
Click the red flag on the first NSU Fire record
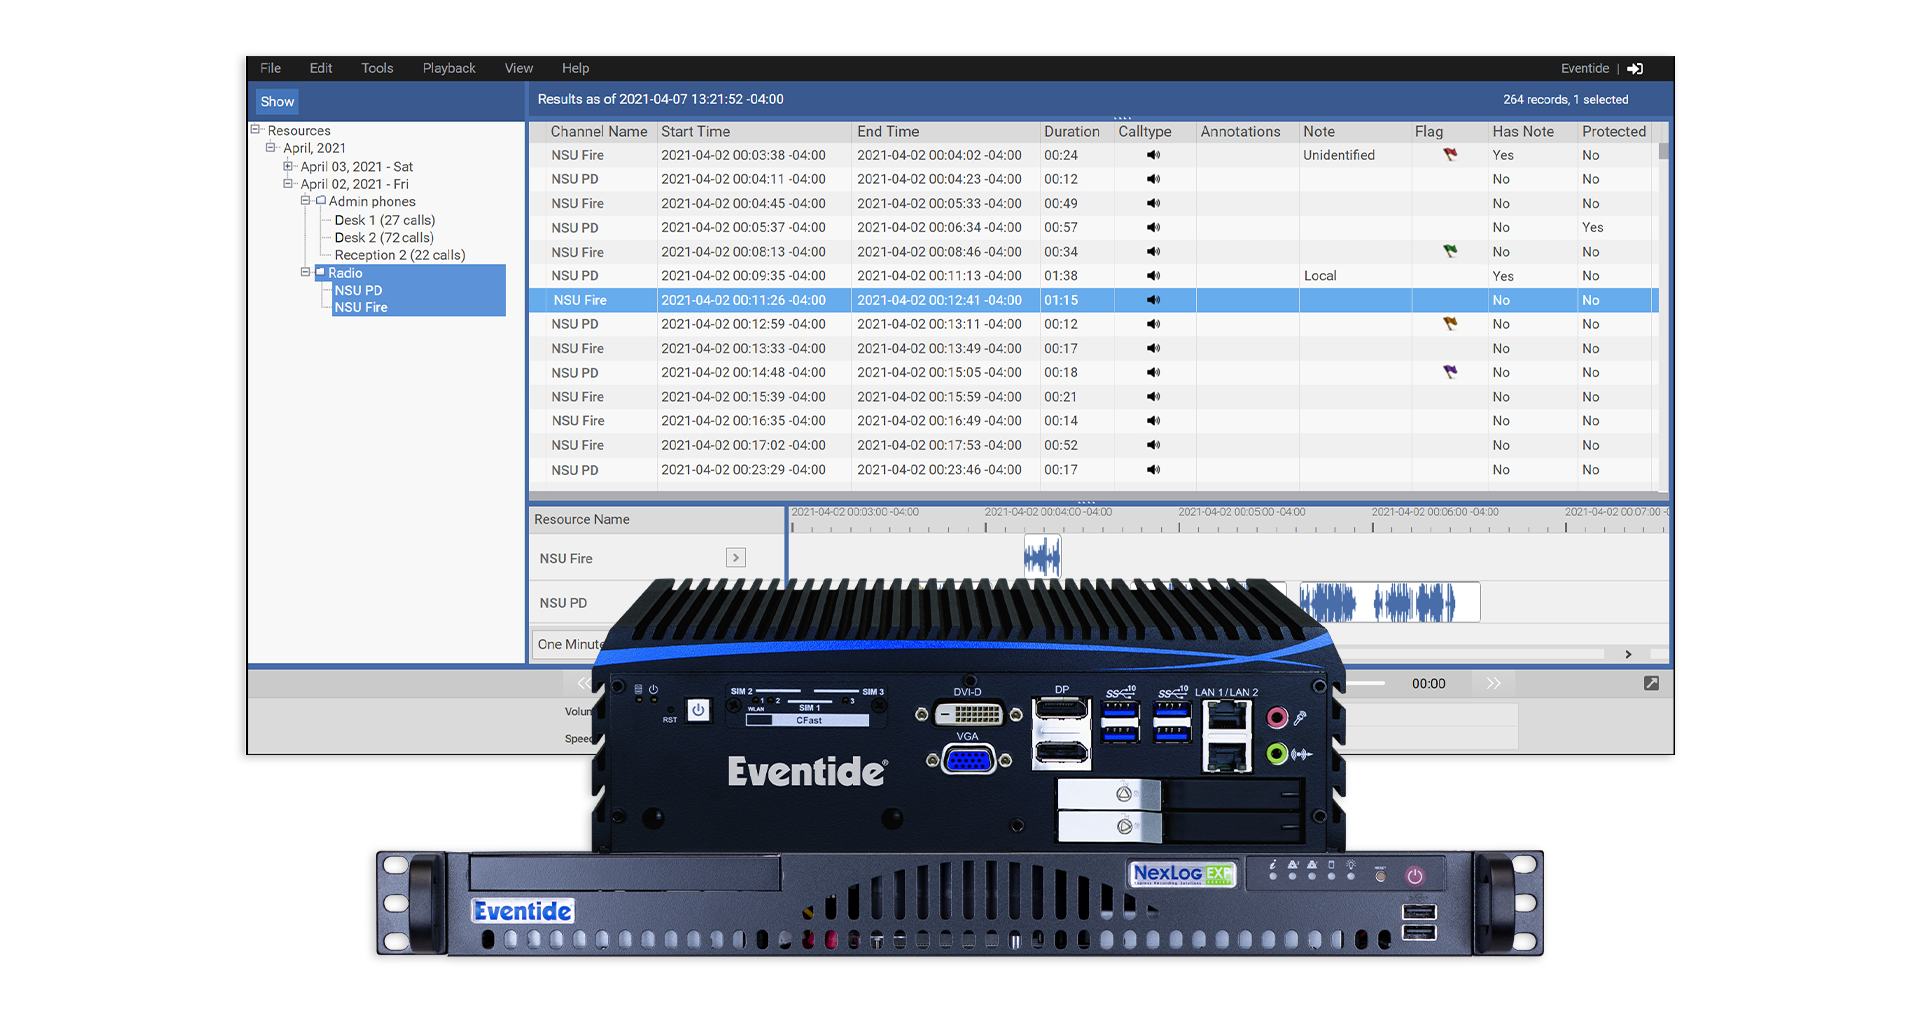tap(1449, 155)
